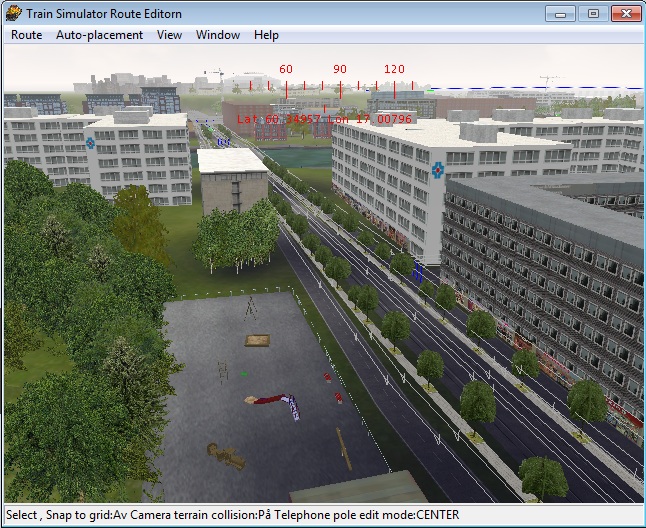Click the compass marker labeled 120
The width and height of the screenshot is (646, 528).
coord(394,70)
